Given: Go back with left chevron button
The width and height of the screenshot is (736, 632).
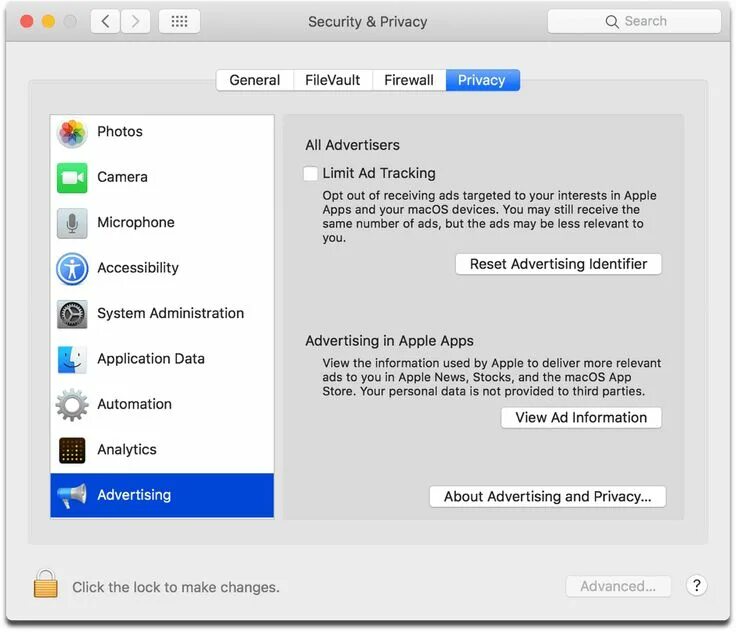Looking at the screenshot, I should 106,21.
